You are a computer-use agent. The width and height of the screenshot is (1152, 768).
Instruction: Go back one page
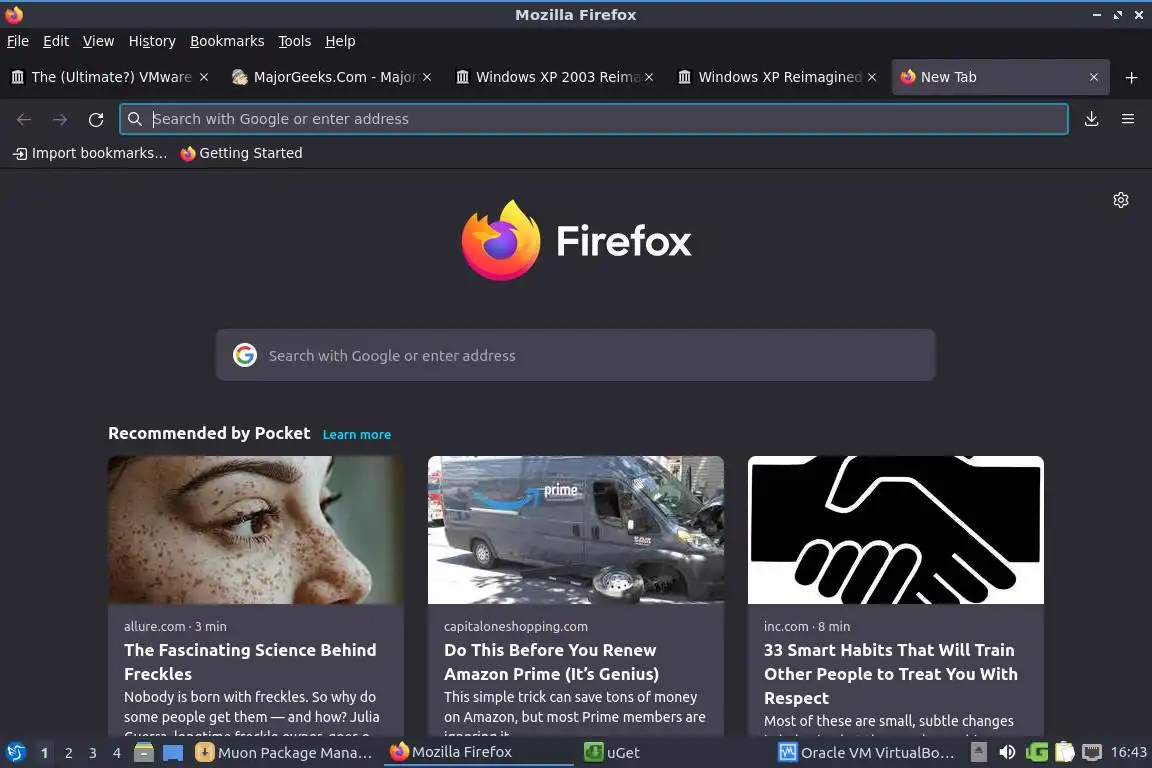24,119
